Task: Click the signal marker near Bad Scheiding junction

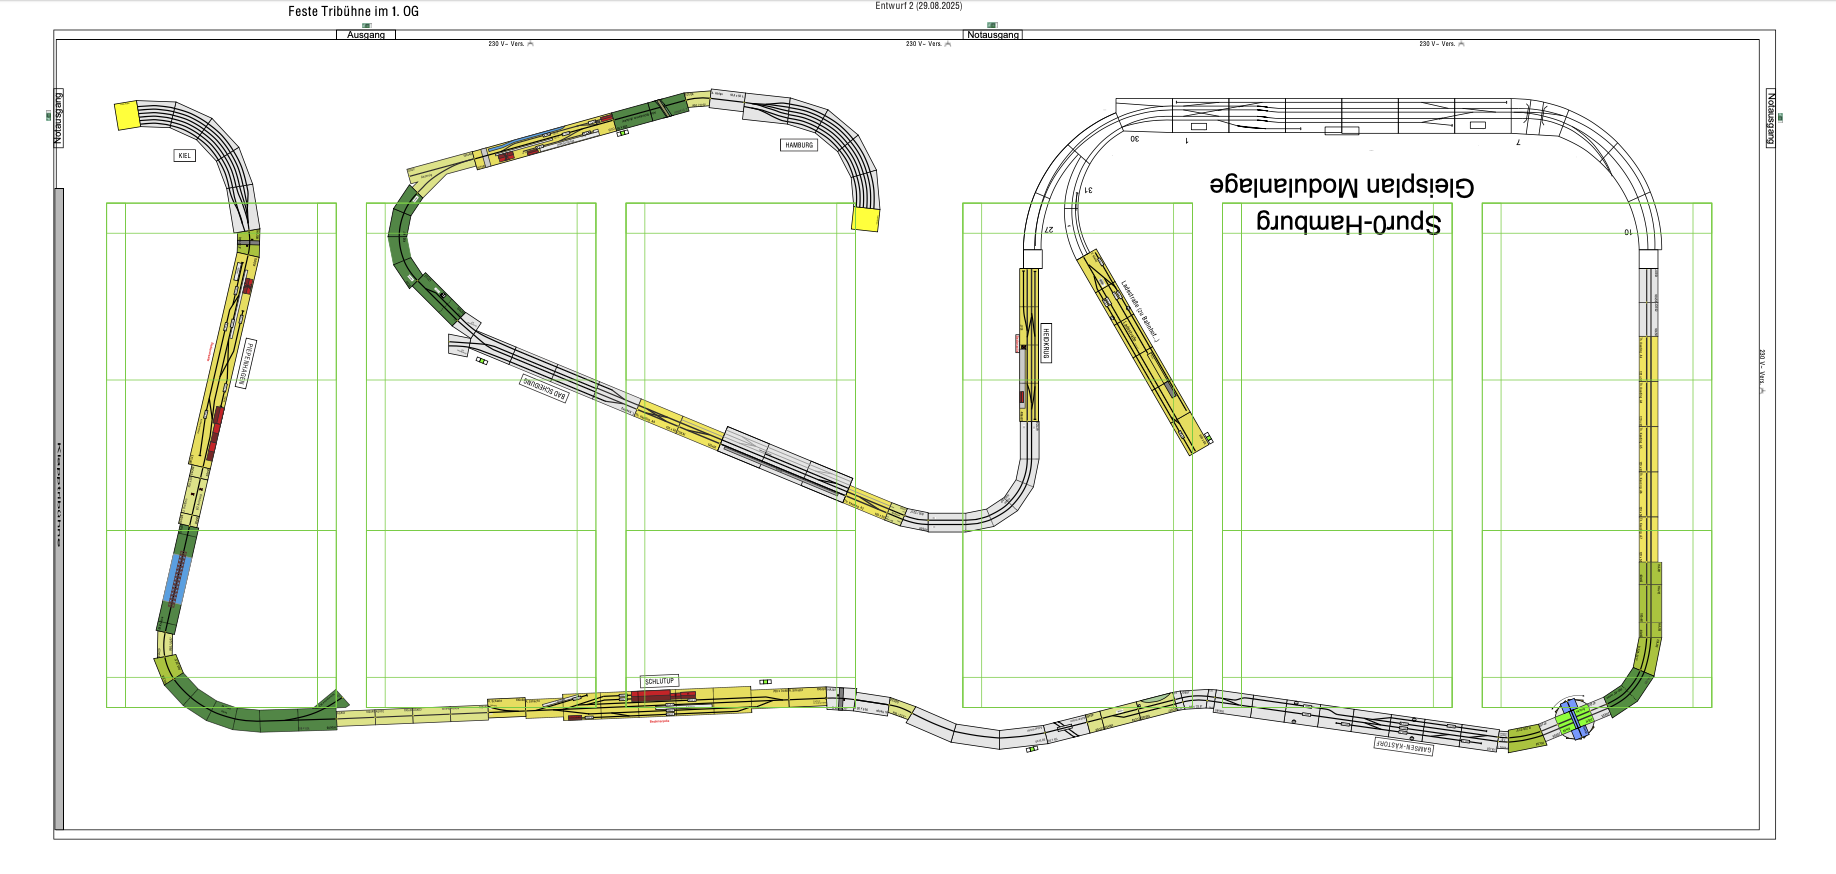Action: point(482,361)
